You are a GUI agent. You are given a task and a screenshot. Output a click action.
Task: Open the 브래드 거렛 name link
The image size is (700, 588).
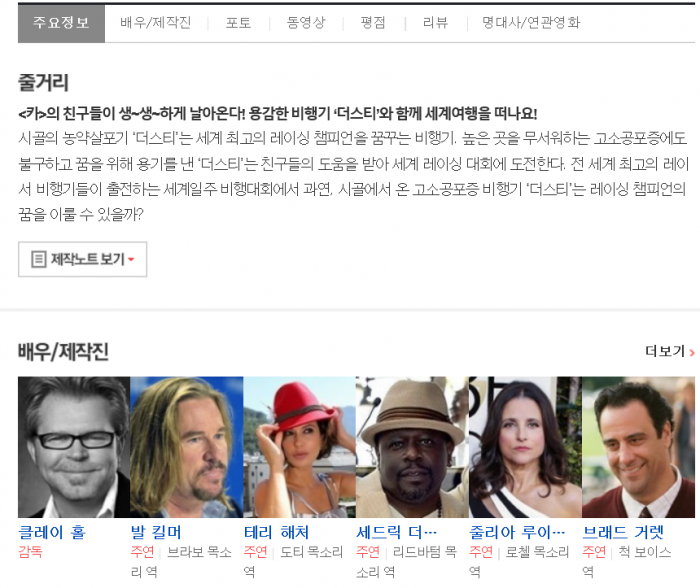click(622, 532)
